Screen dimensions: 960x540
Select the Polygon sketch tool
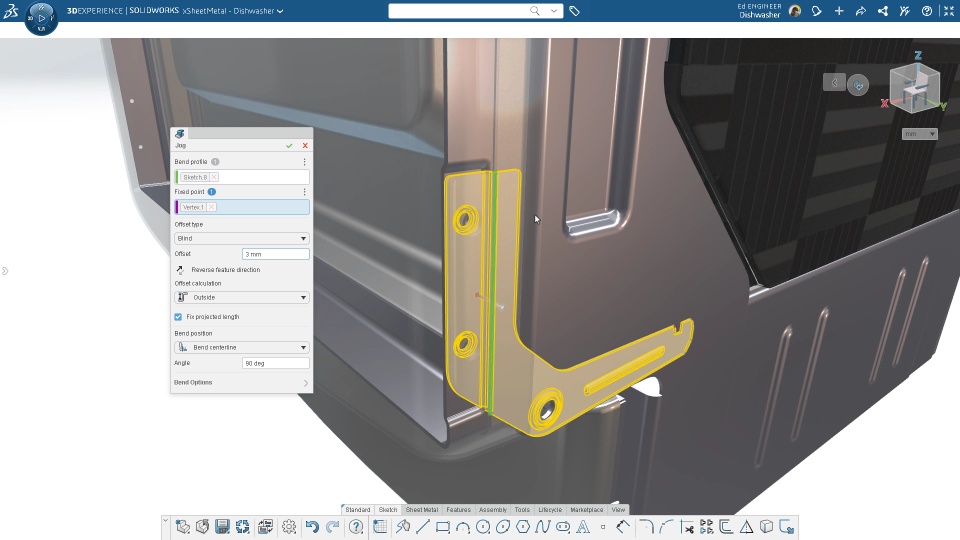(523, 527)
